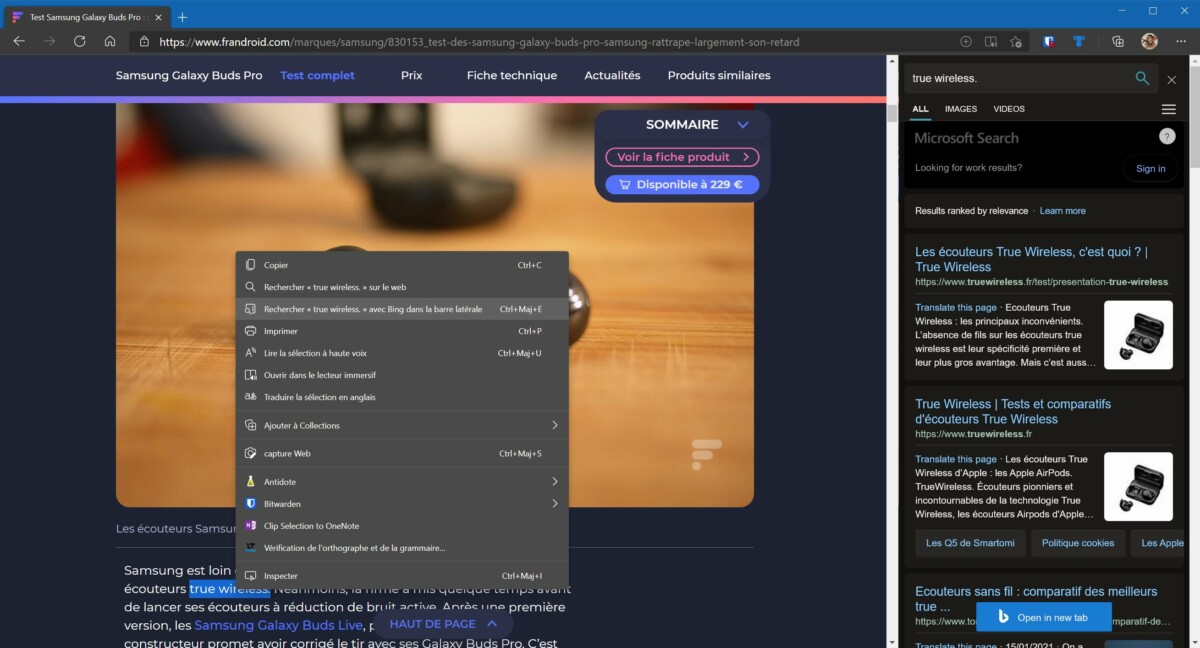This screenshot has width=1200, height=648.
Task: Choose Rechercher « true wireless. » sur le web
Action: [x=402, y=287]
